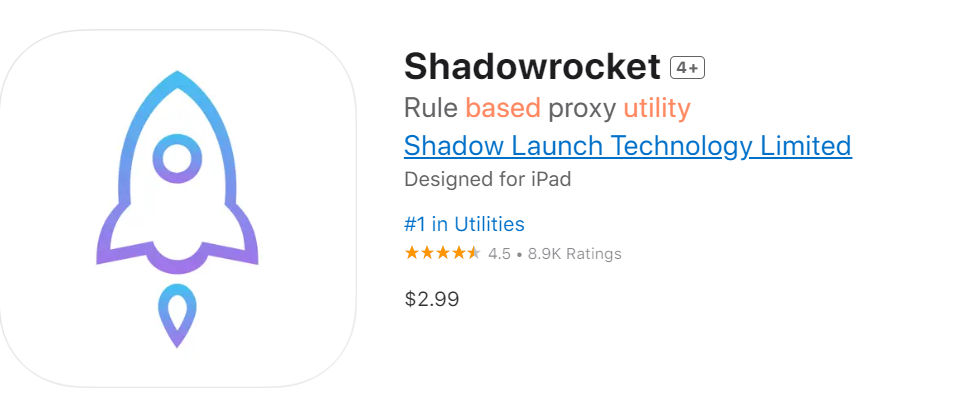
Task: Click the rocket's round porthole window
Action: (177, 159)
